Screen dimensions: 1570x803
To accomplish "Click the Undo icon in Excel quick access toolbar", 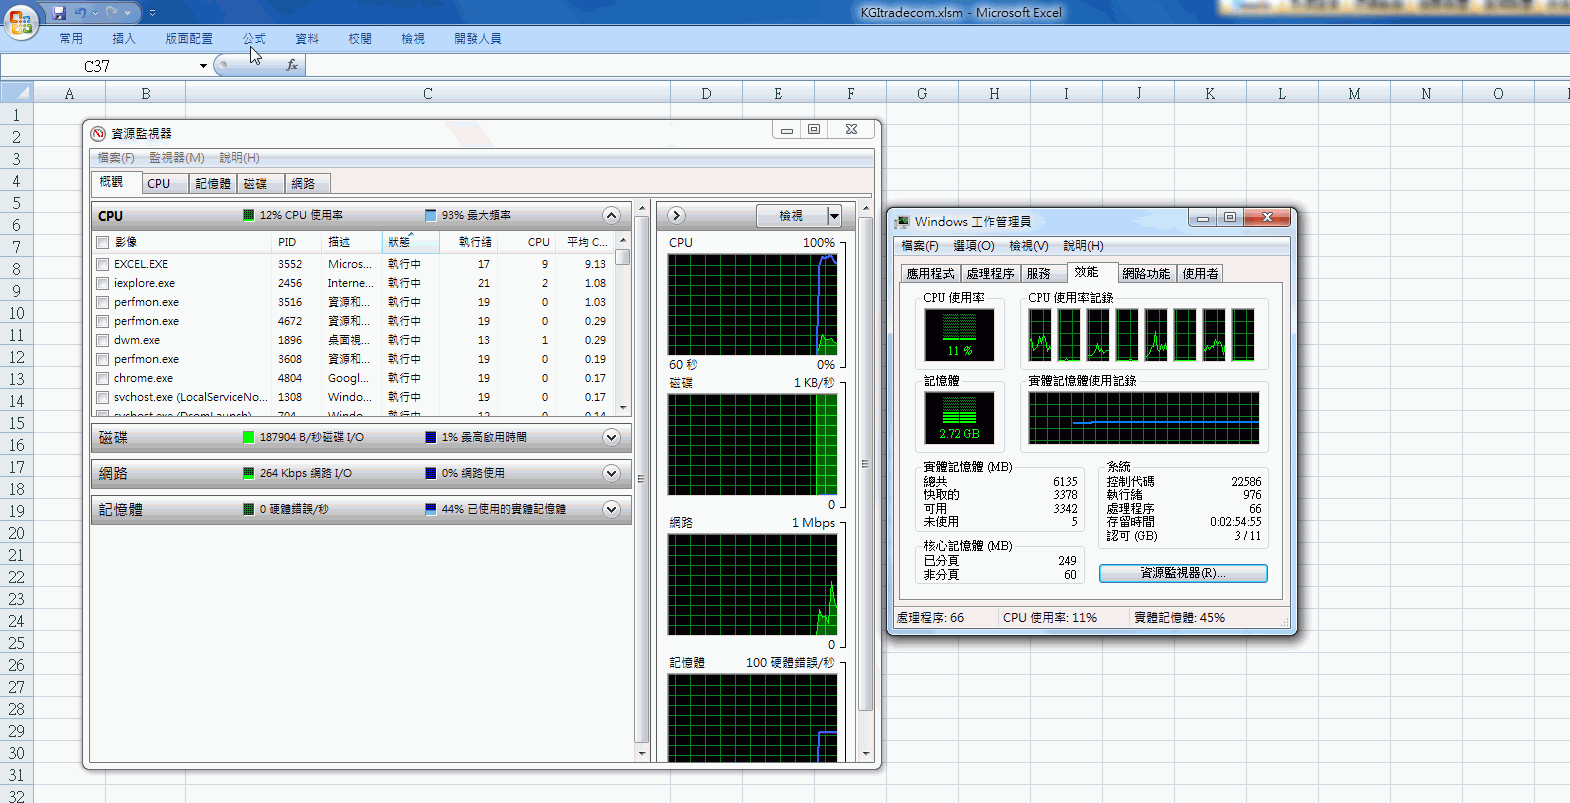I will click(x=80, y=13).
